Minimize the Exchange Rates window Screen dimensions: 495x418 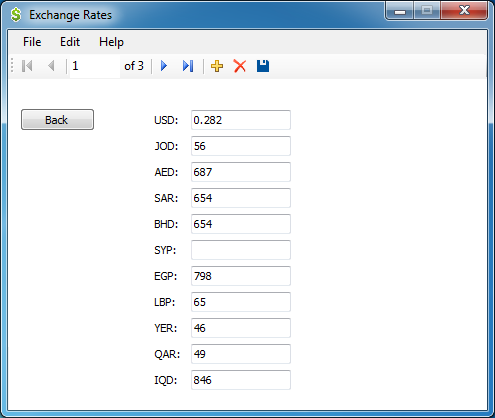click(x=400, y=11)
